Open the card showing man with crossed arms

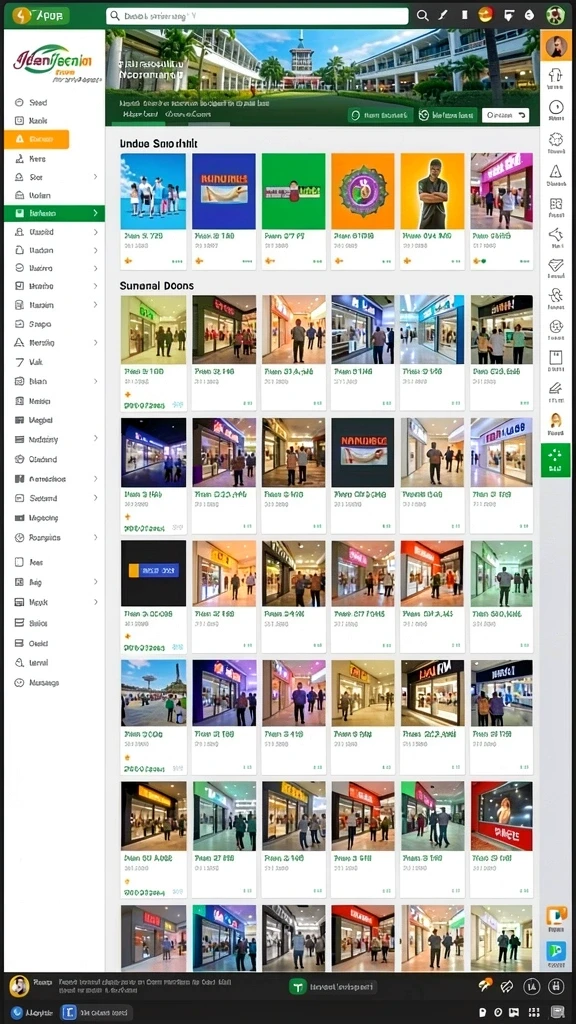432,211
